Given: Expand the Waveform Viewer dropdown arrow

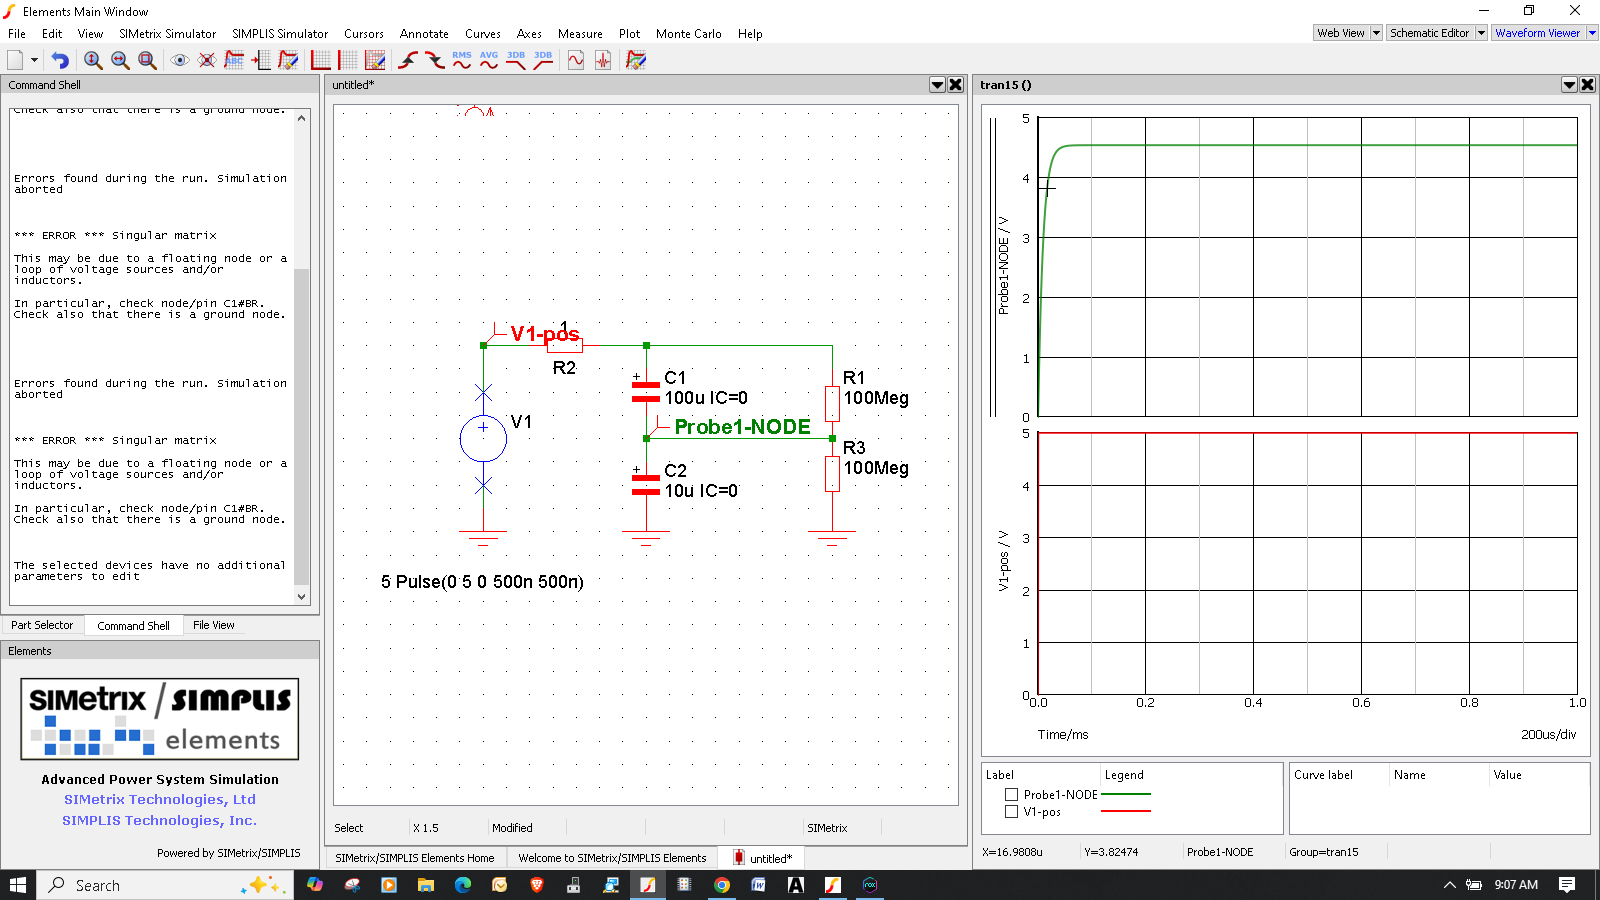Looking at the screenshot, I should point(1592,33).
